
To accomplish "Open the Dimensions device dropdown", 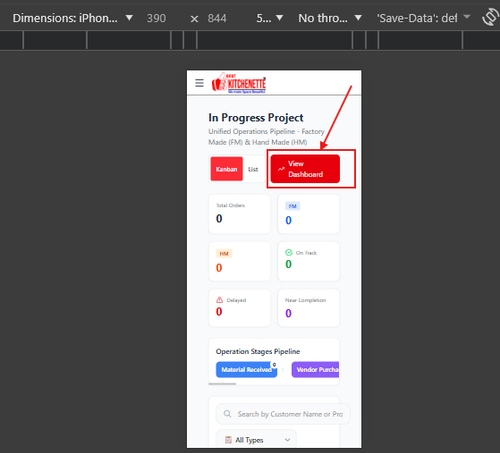I will (x=73, y=18).
